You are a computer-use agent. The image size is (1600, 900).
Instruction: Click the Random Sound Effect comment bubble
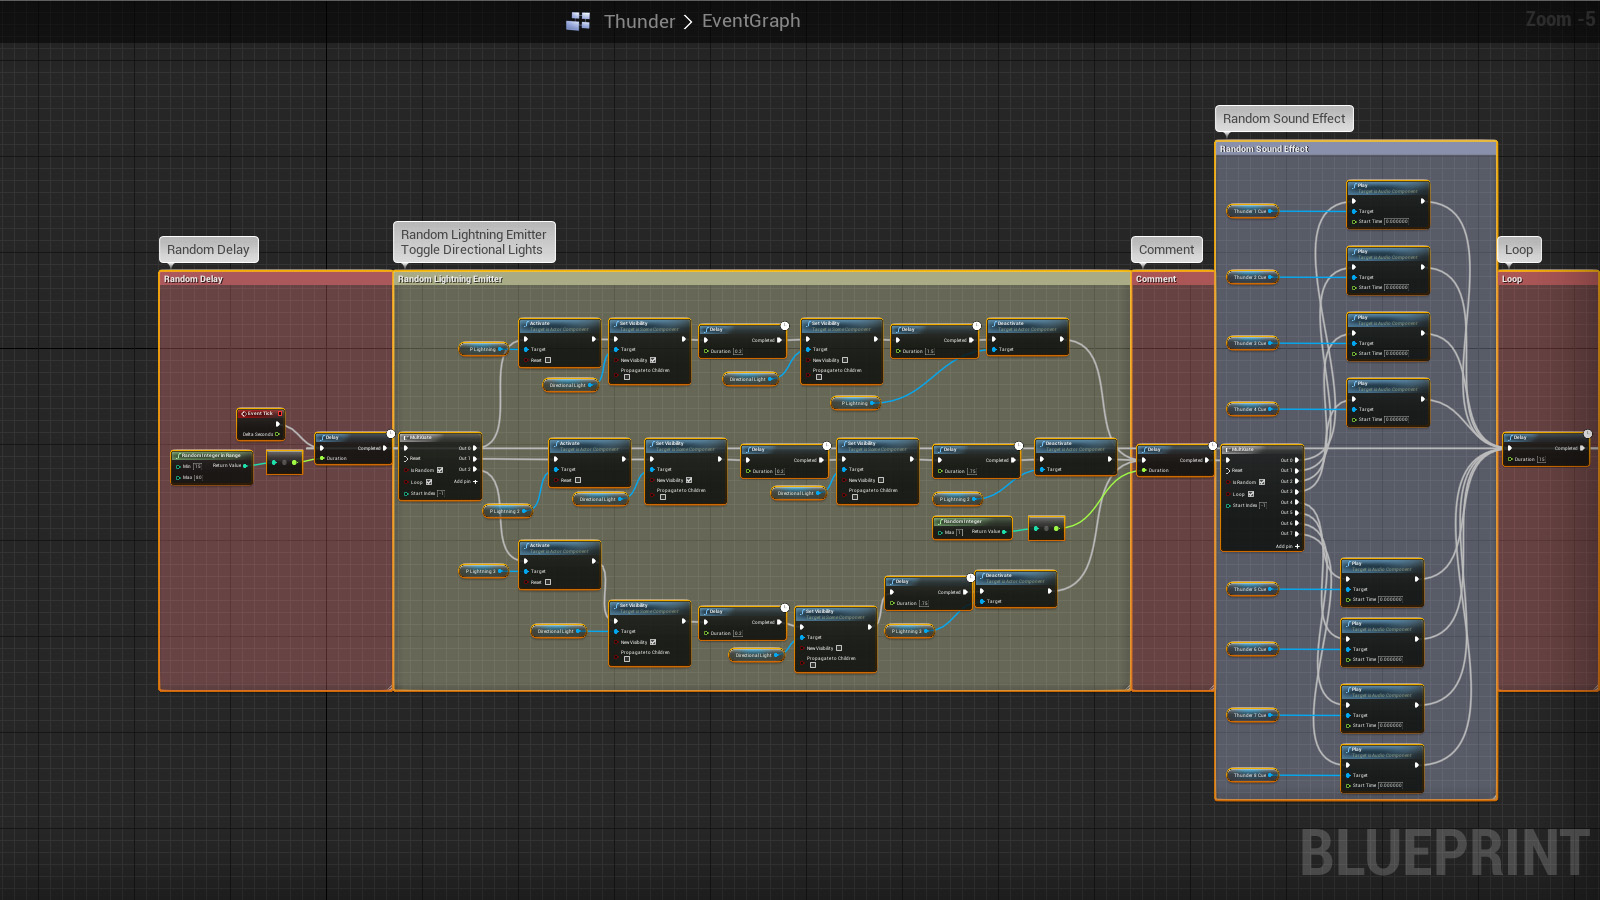[x=1284, y=118]
